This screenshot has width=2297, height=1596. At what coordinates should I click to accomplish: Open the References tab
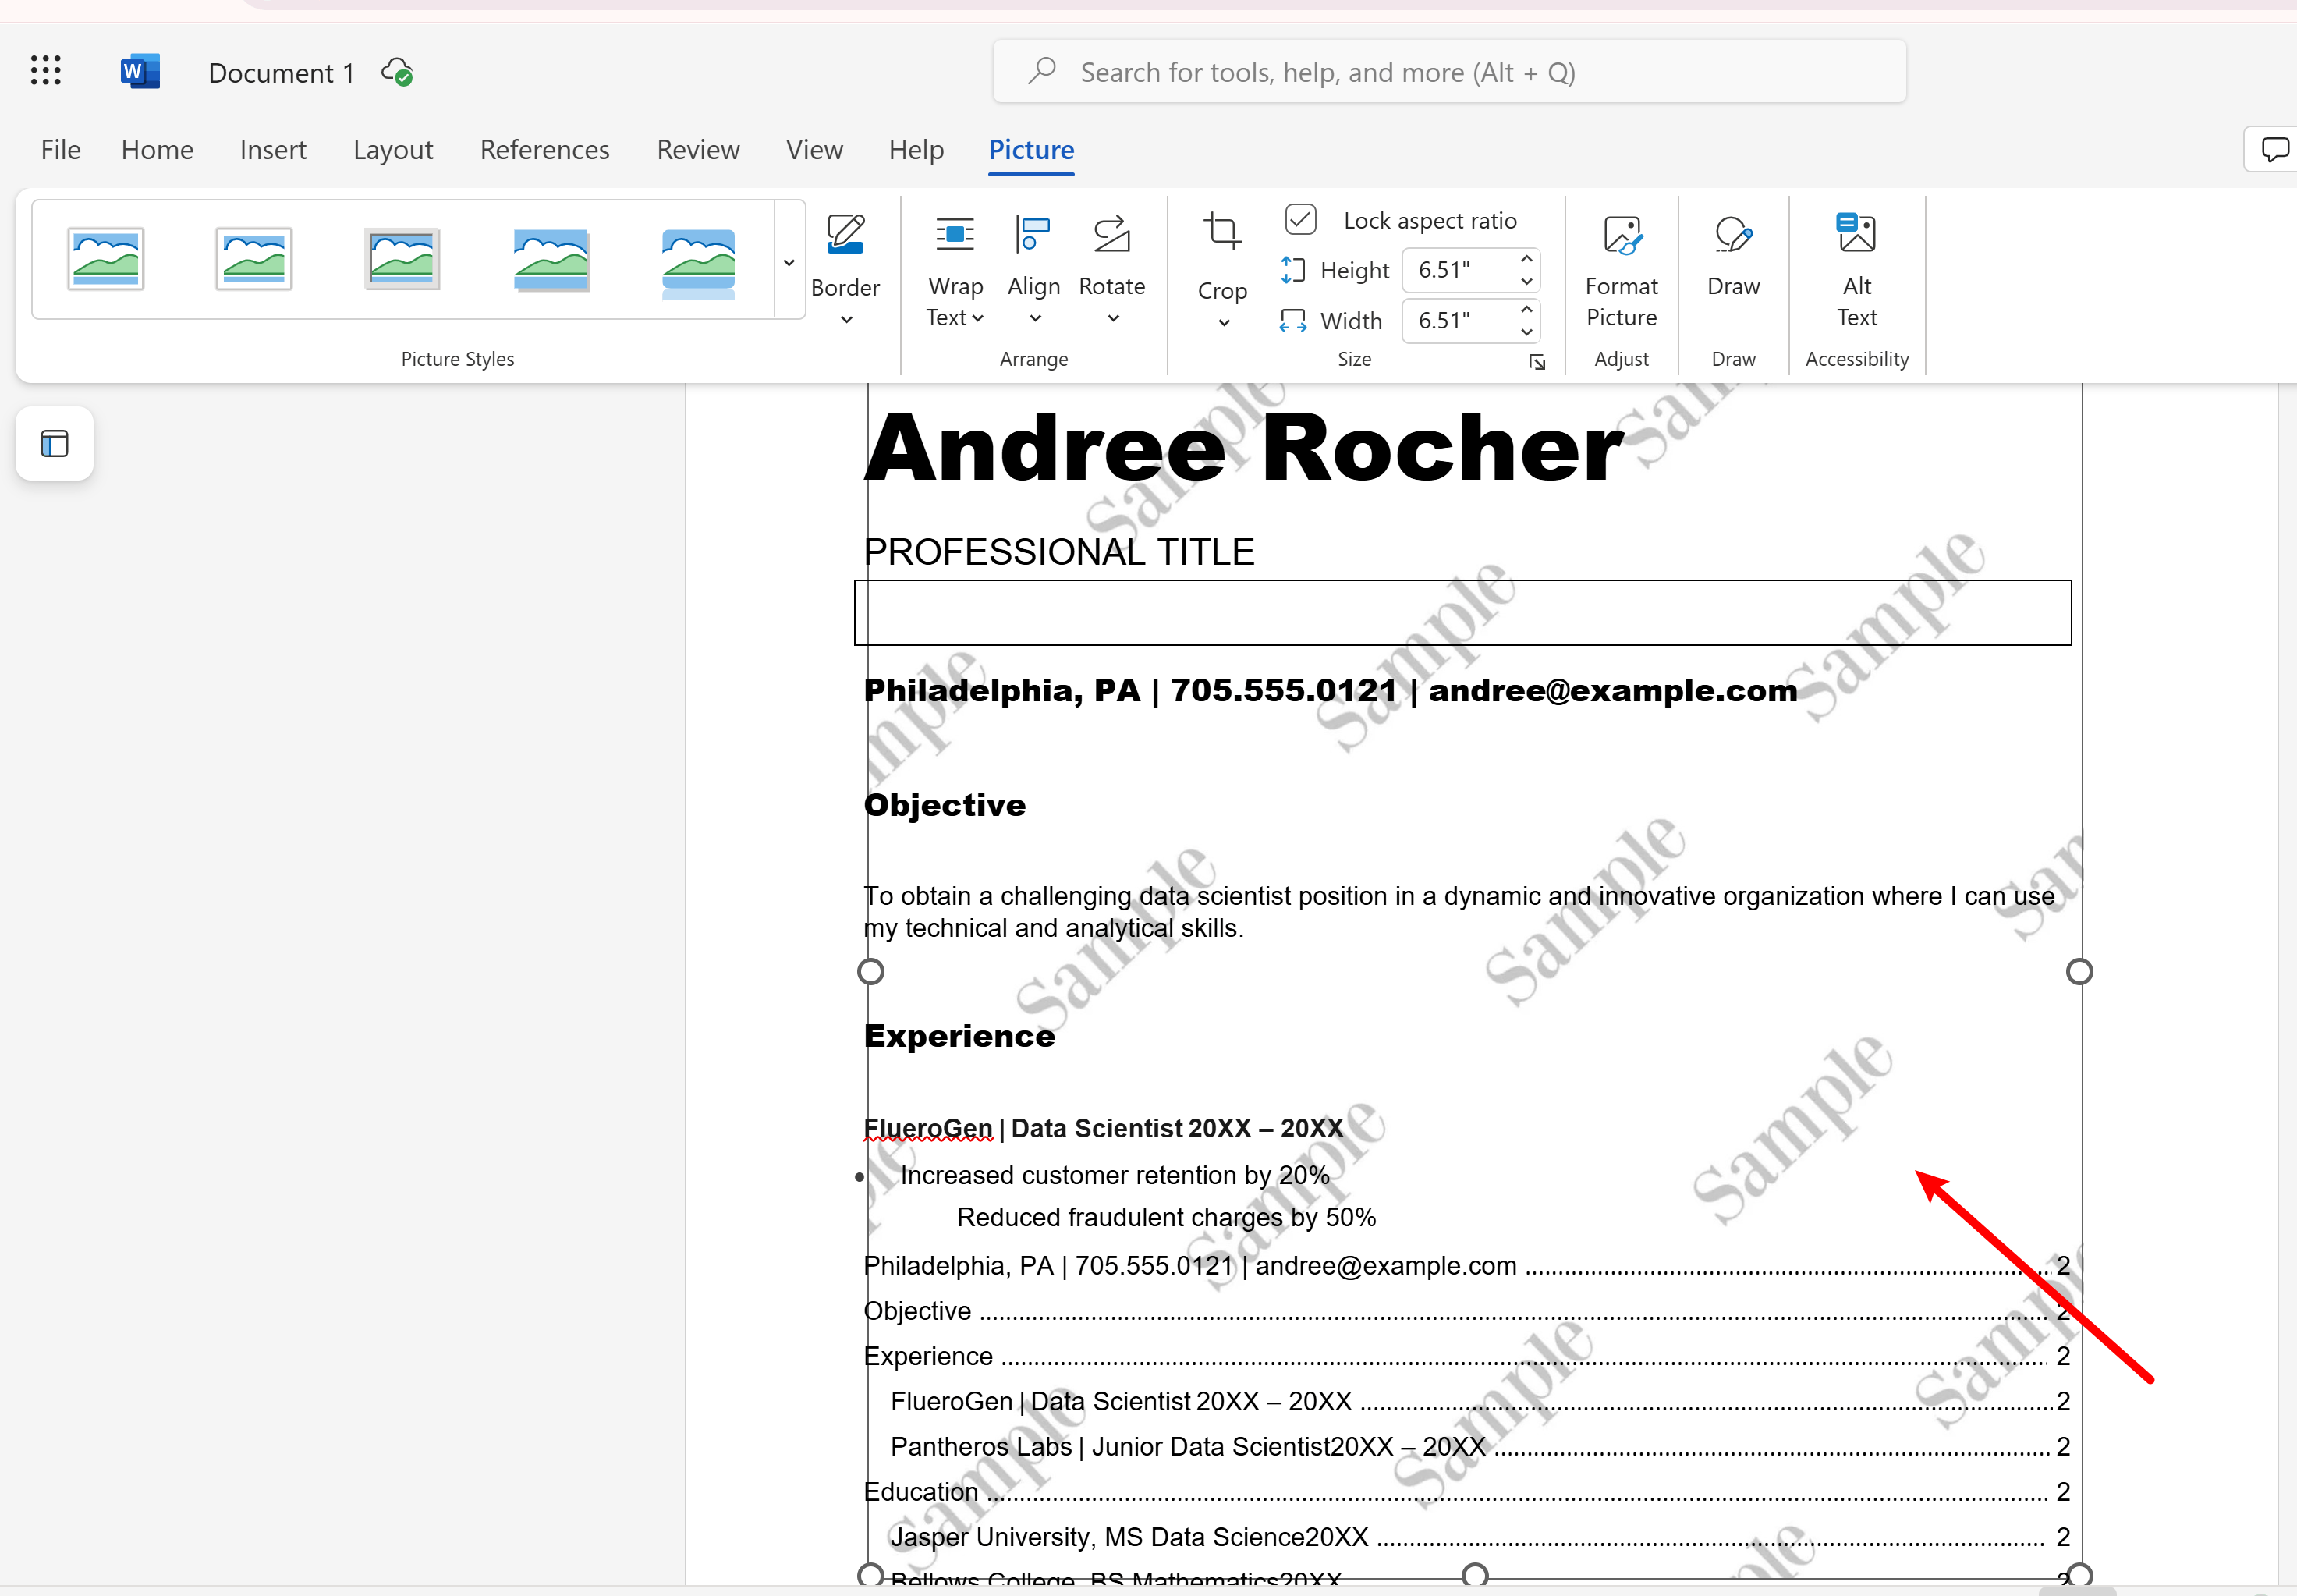[544, 150]
